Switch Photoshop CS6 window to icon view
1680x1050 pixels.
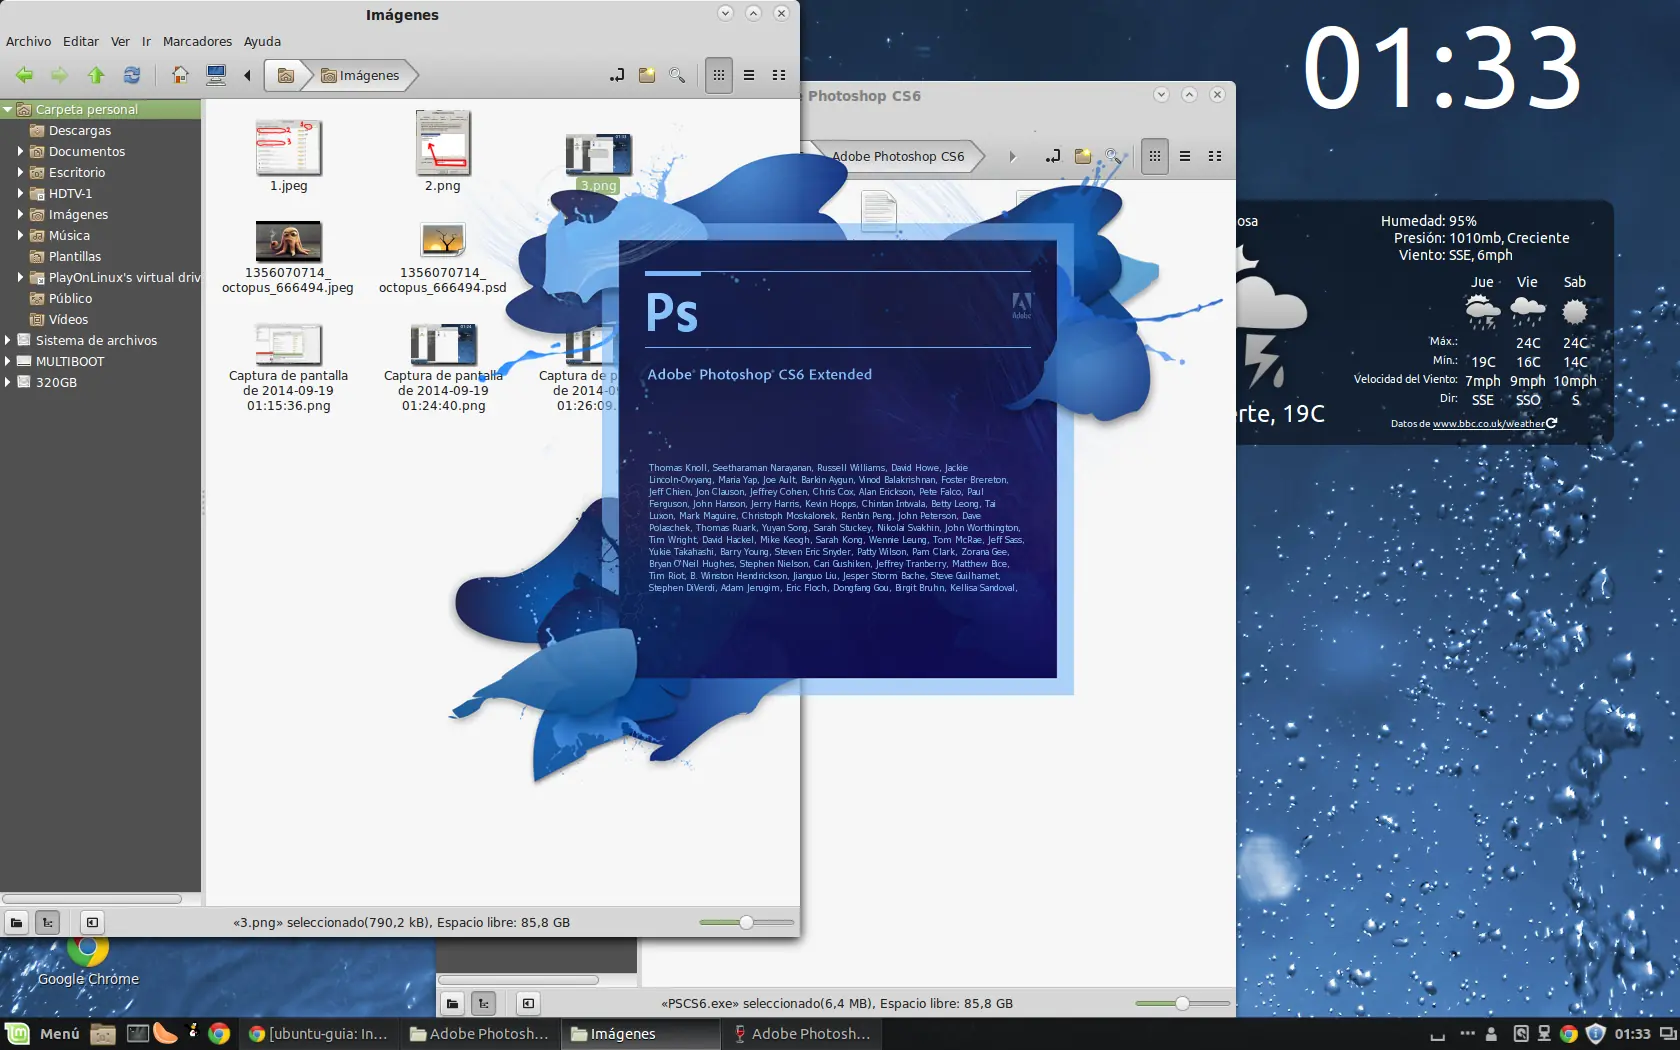pos(1154,156)
